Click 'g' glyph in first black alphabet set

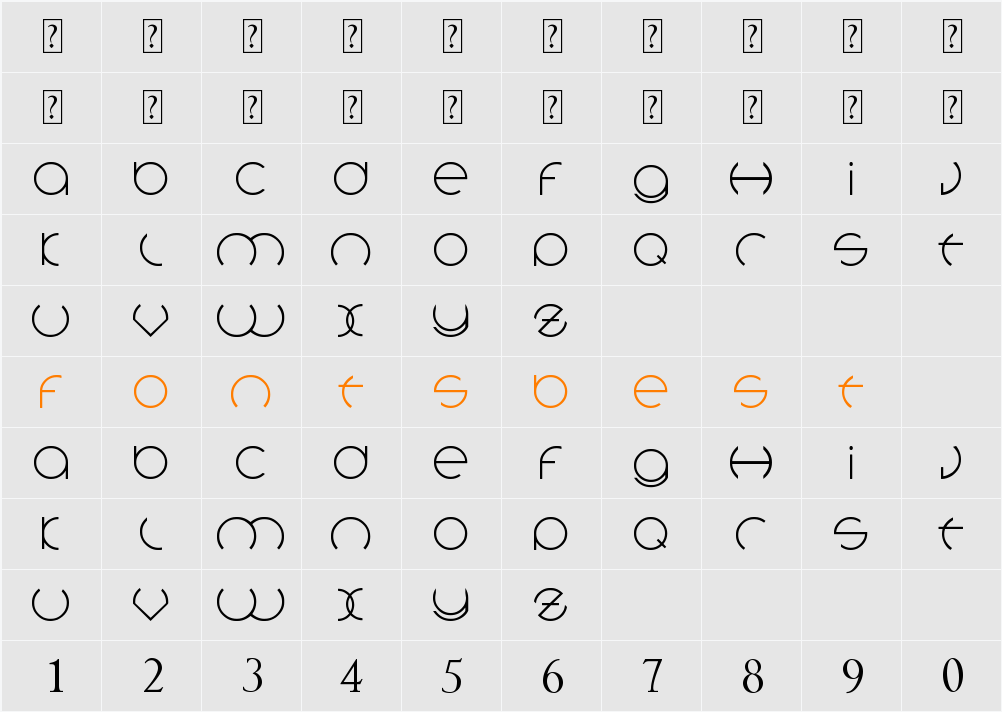(x=651, y=182)
